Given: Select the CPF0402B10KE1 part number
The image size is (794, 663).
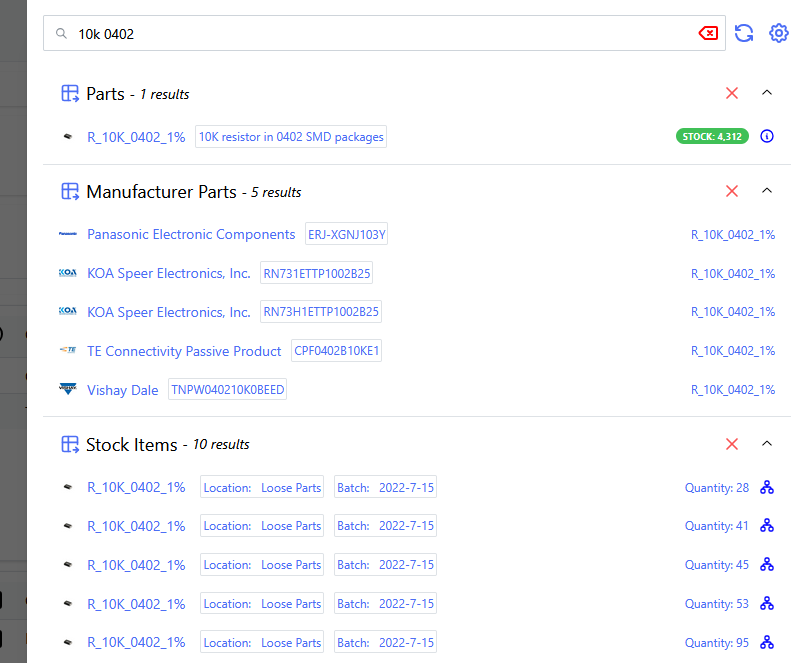Looking at the screenshot, I should (336, 351).
